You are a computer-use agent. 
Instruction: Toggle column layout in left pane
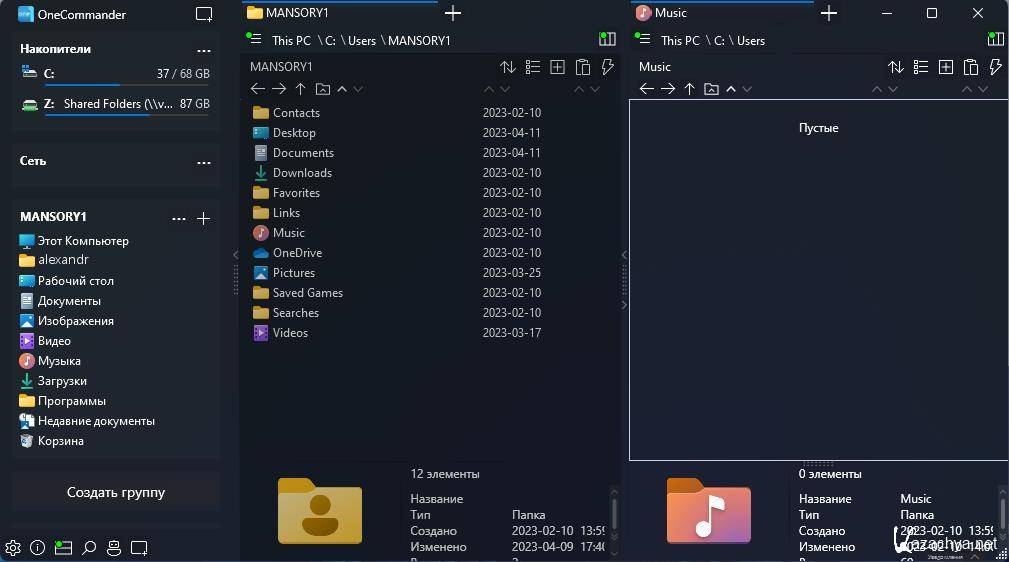607,40
